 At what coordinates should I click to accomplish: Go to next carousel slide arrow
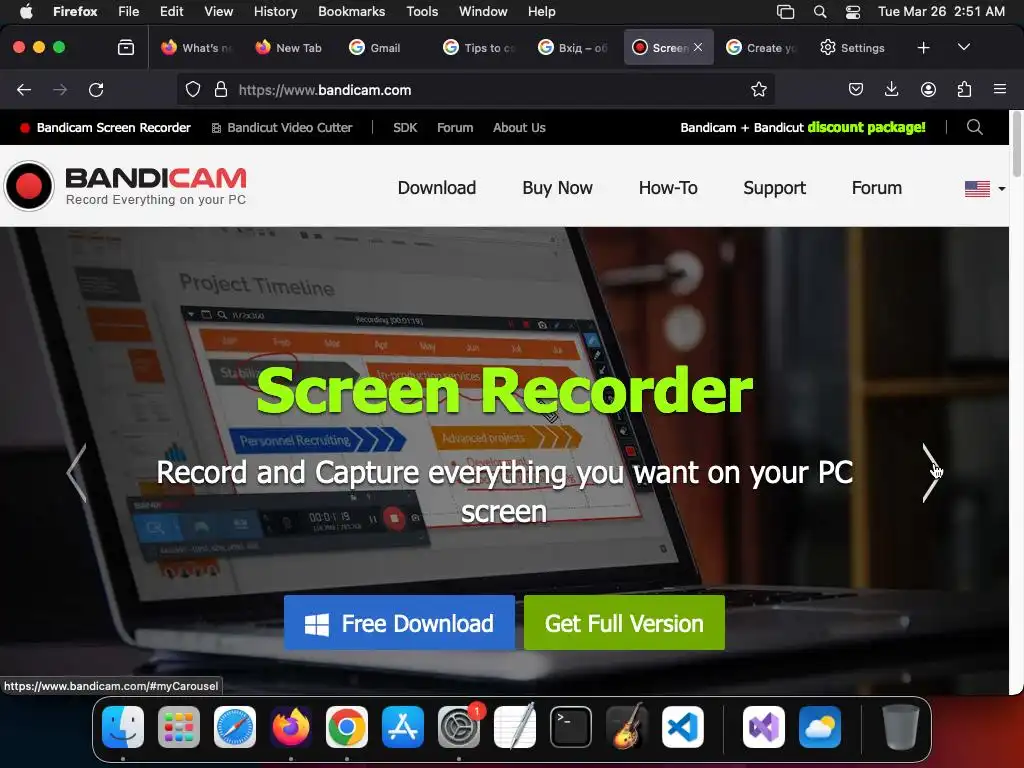click(931, 473)
